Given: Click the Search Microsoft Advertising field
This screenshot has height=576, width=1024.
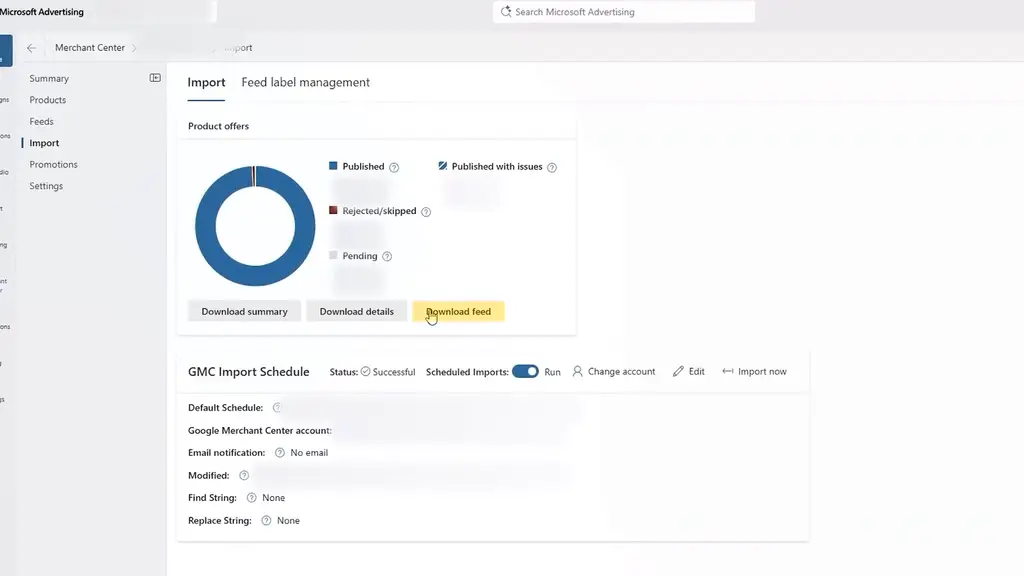Looking at the screenshot, I should [x=624, y=12].
